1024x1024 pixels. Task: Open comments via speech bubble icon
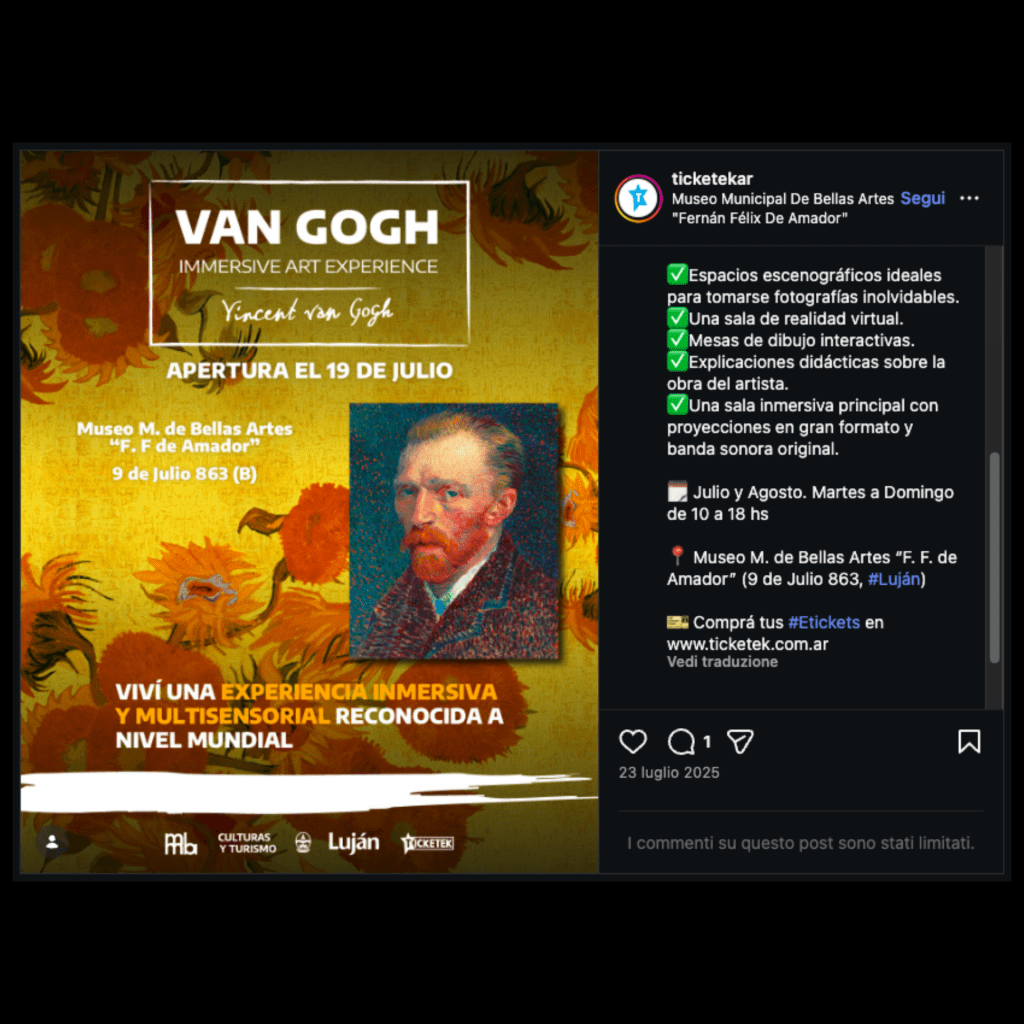[681, 741]
